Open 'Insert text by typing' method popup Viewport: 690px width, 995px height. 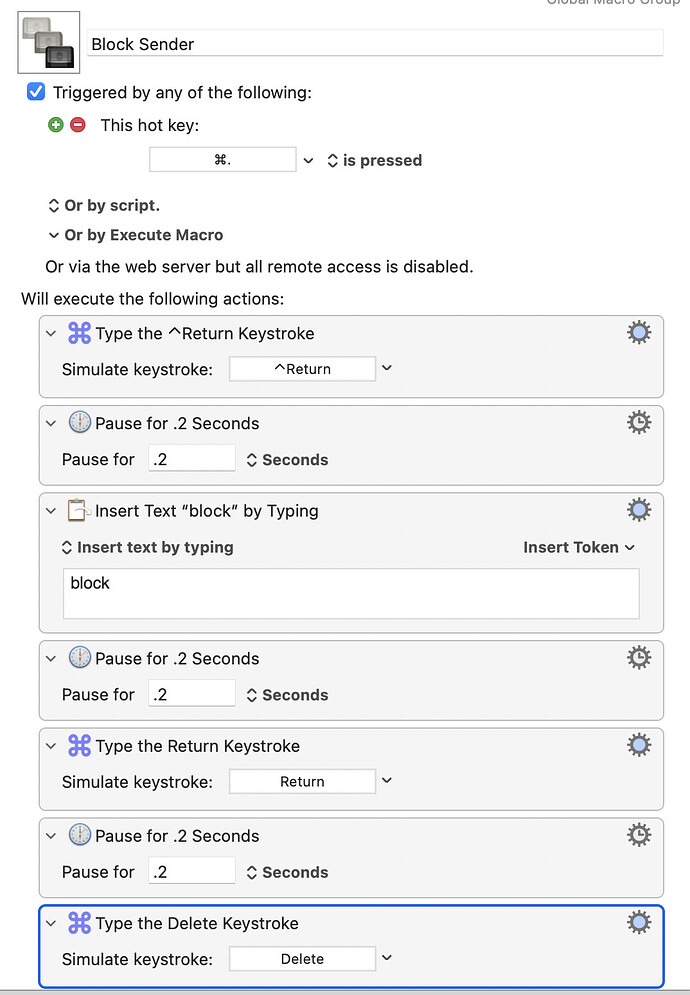147,547
